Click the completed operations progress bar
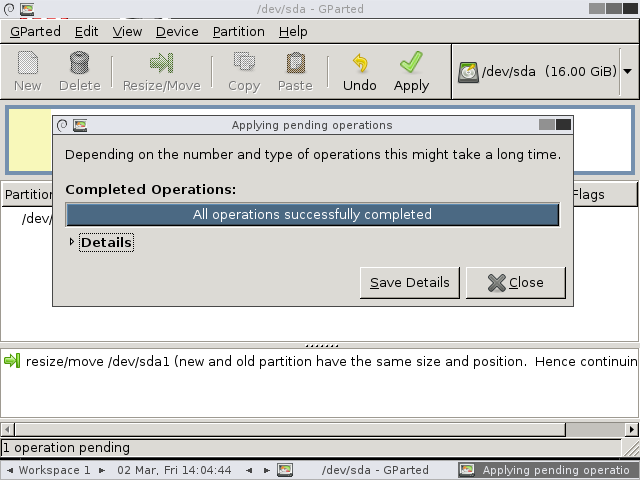The image size is (640, 480). (x=312, y=215)
